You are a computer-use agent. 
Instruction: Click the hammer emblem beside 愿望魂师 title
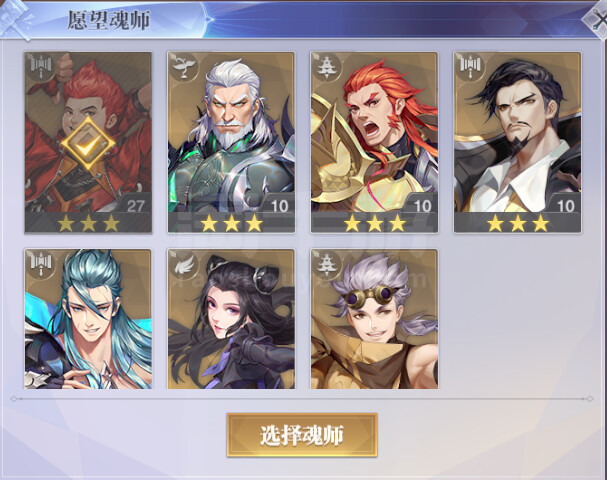[x=15, y=19]
